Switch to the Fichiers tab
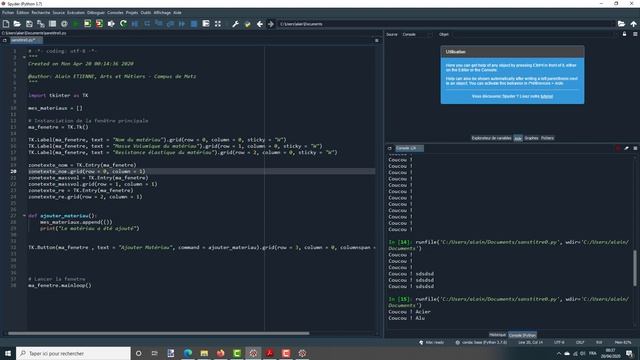This screenshot has height=360, width=640. point(547,138)
